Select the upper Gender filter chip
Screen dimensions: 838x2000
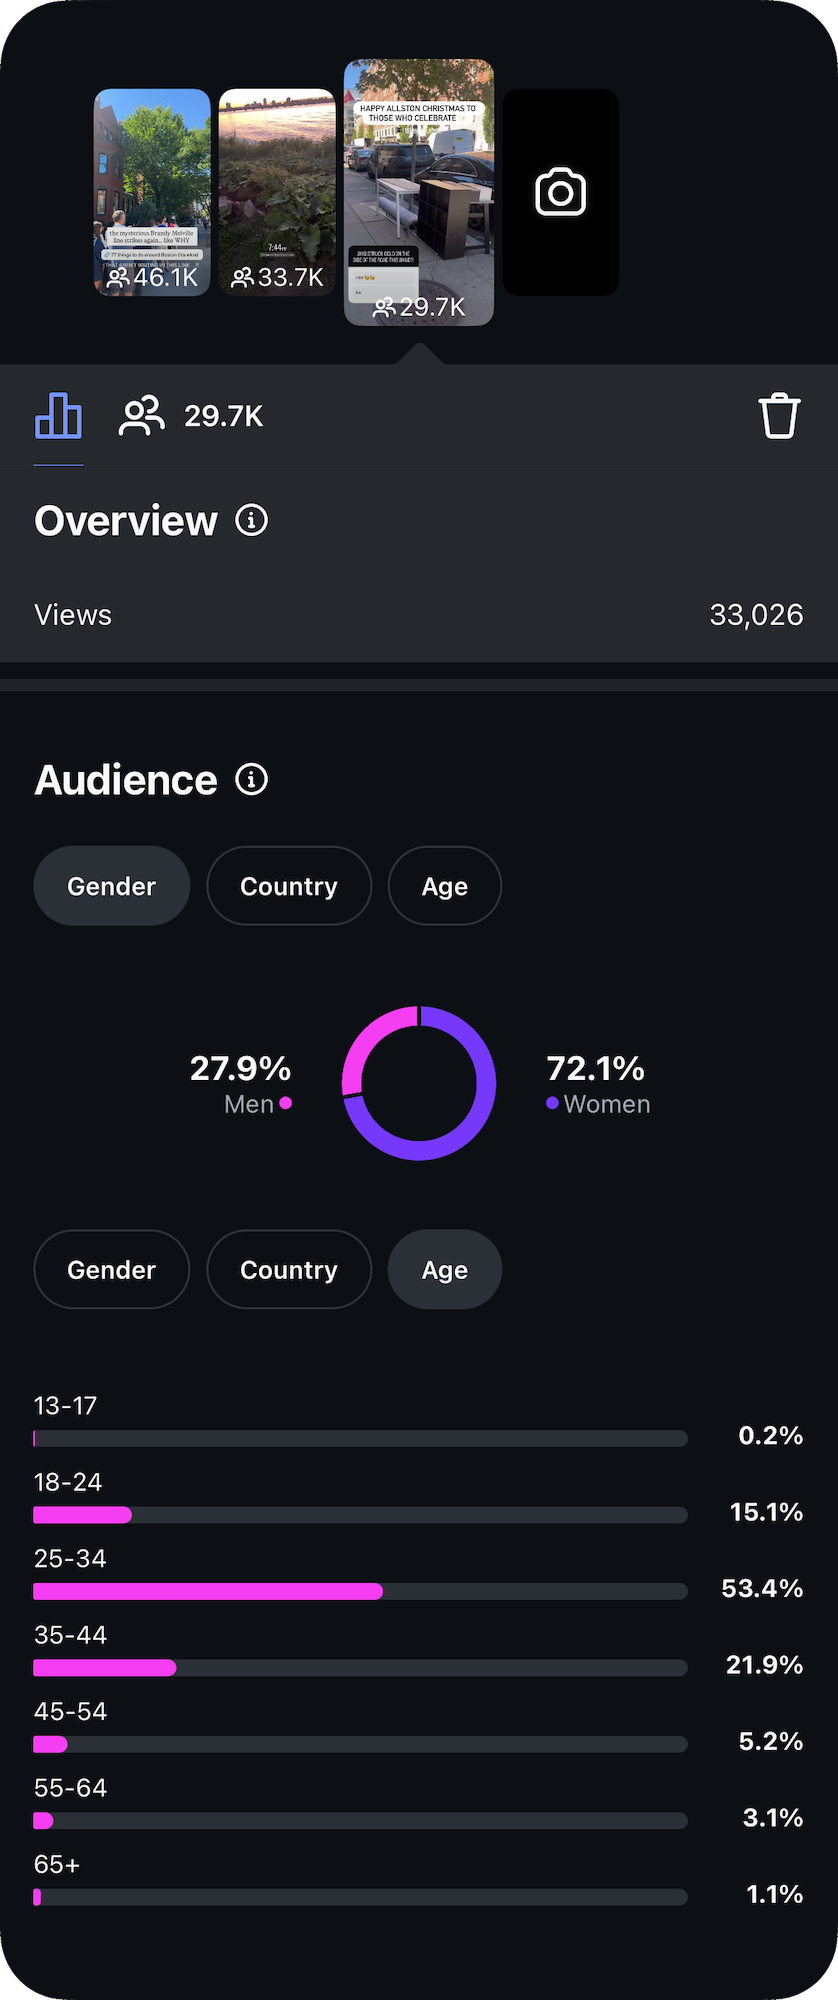coord(112,886)
